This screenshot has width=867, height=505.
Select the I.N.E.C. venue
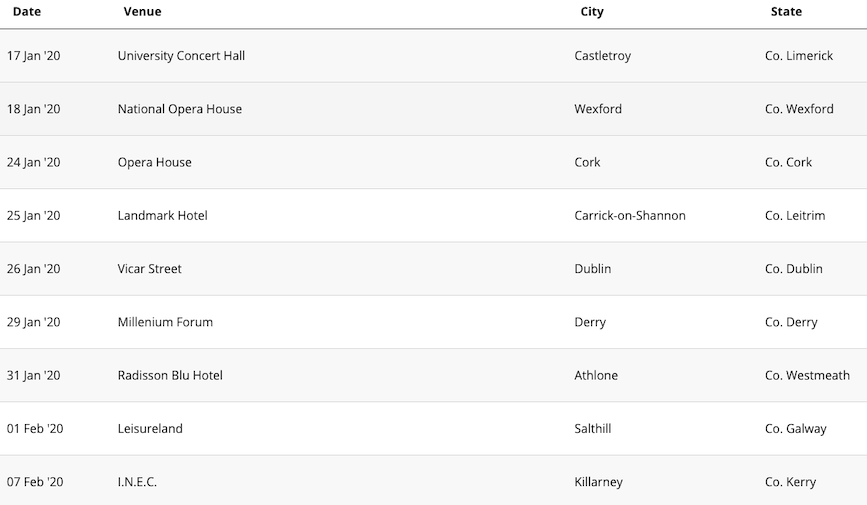tap(137, 482)
